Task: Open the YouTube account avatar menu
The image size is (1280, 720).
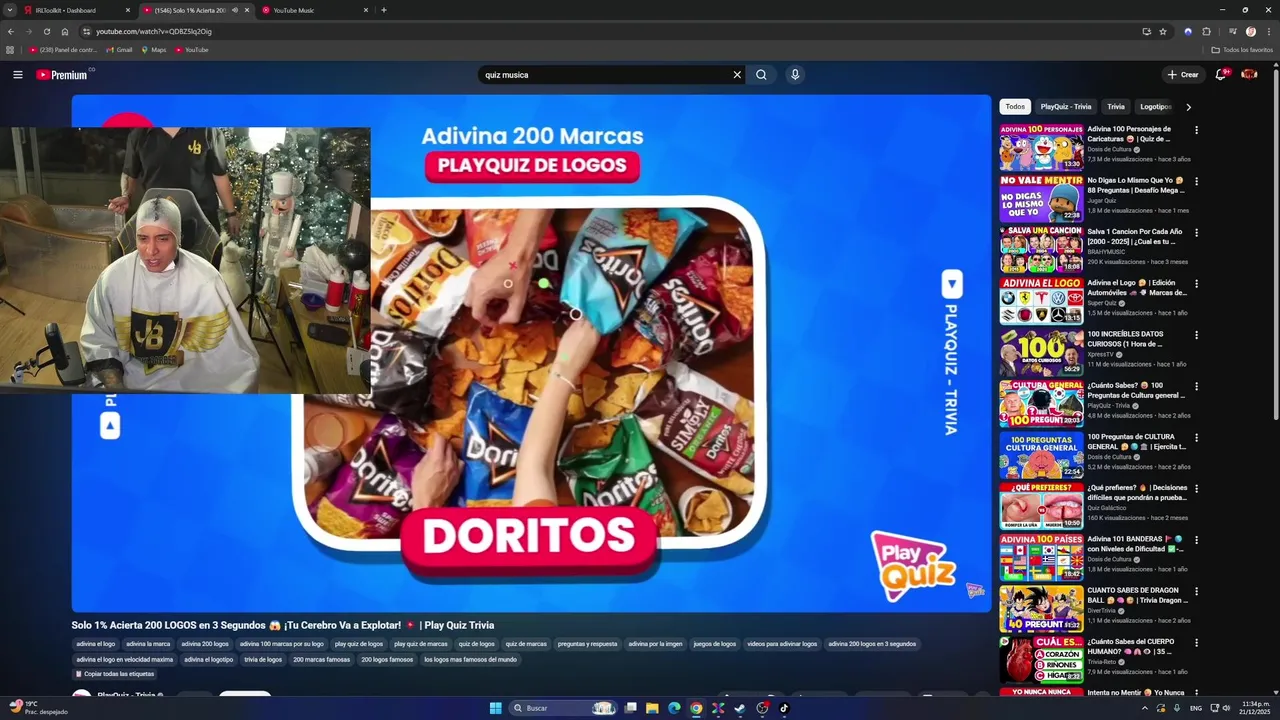Action: coord(1249,75)
